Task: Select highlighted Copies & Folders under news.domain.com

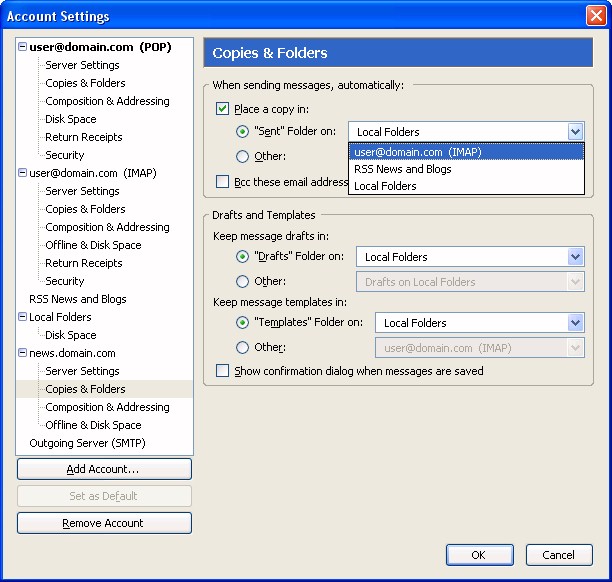Action: click(x=85, y=389)
